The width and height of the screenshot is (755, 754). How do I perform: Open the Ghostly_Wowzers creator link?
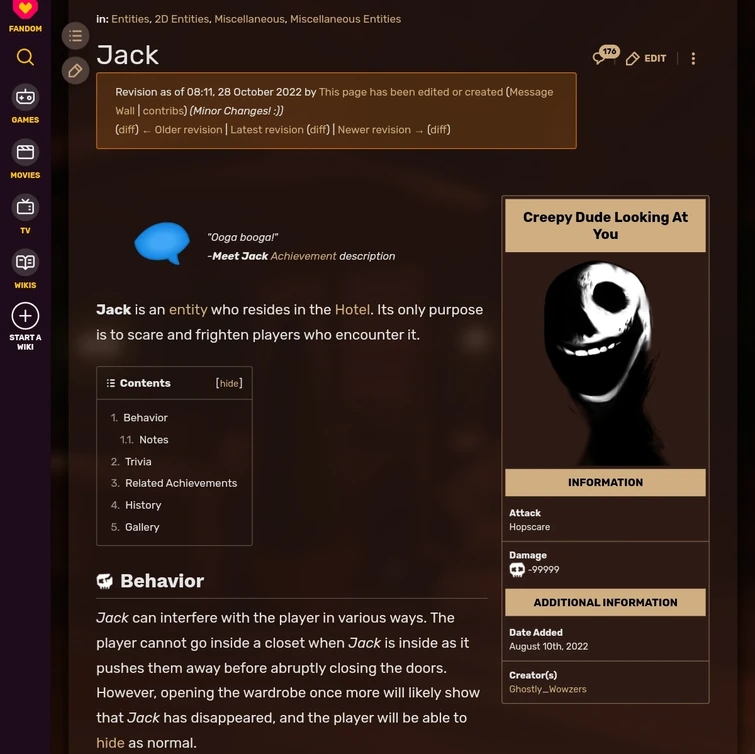[x=548, y=689]
